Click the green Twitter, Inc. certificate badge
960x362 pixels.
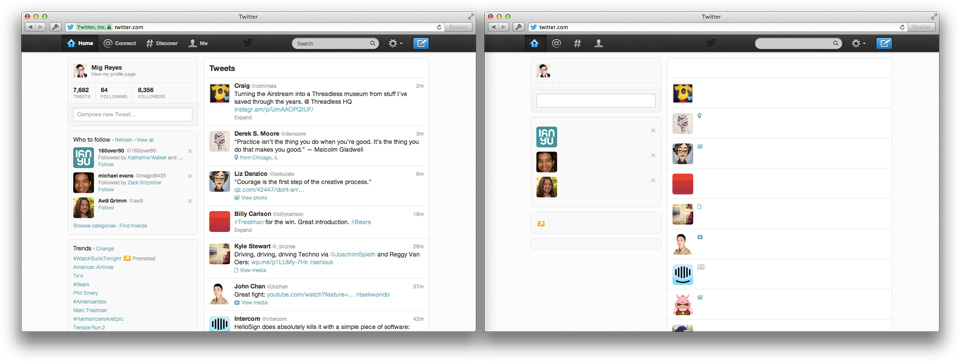pos(94,27)
